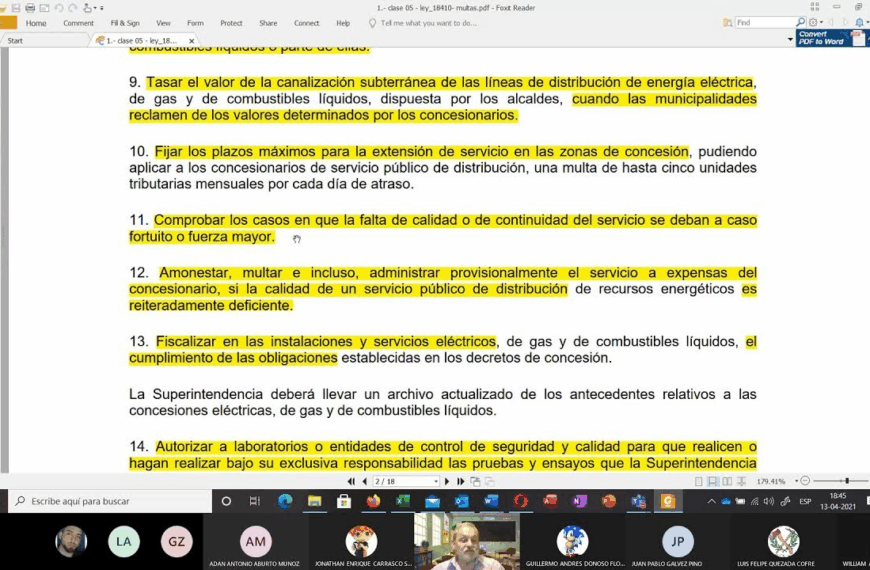This screenshot has width=870, height=570.
Task: Go to next page arrow
Action: [x=447, y=481]
